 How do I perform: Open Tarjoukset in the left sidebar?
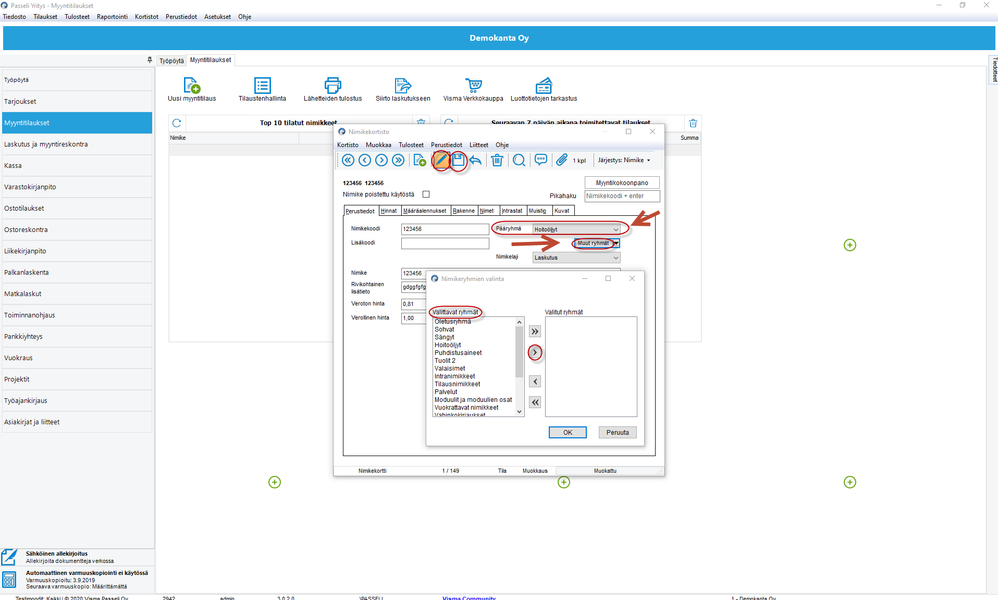coord(77,101)
